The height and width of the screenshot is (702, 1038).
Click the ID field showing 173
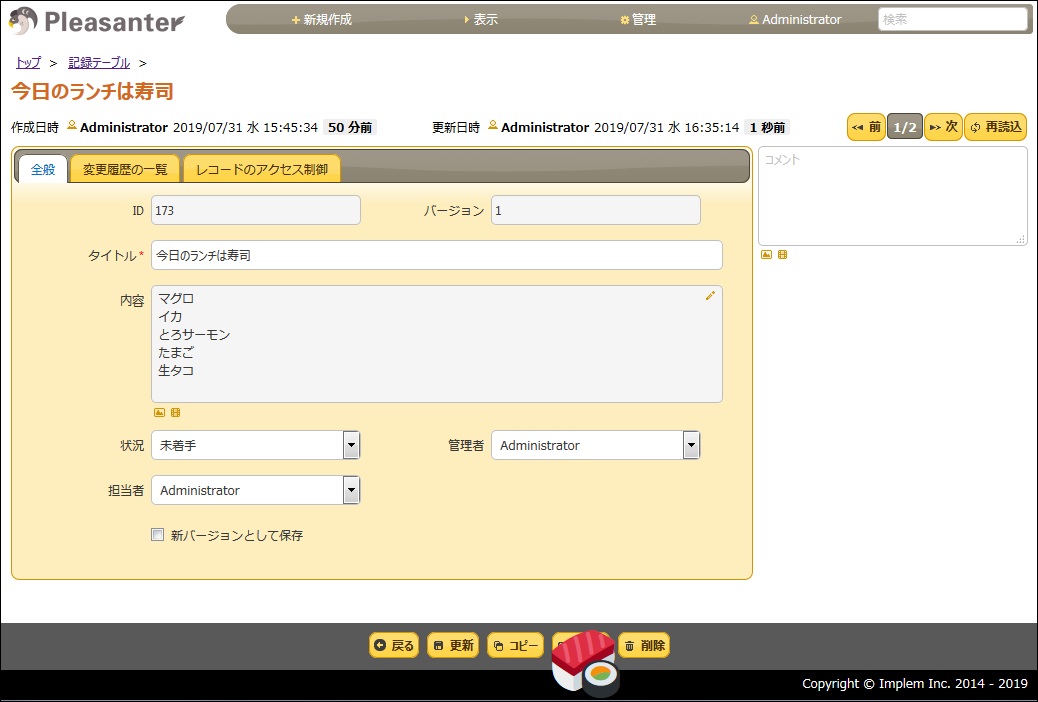256,210
